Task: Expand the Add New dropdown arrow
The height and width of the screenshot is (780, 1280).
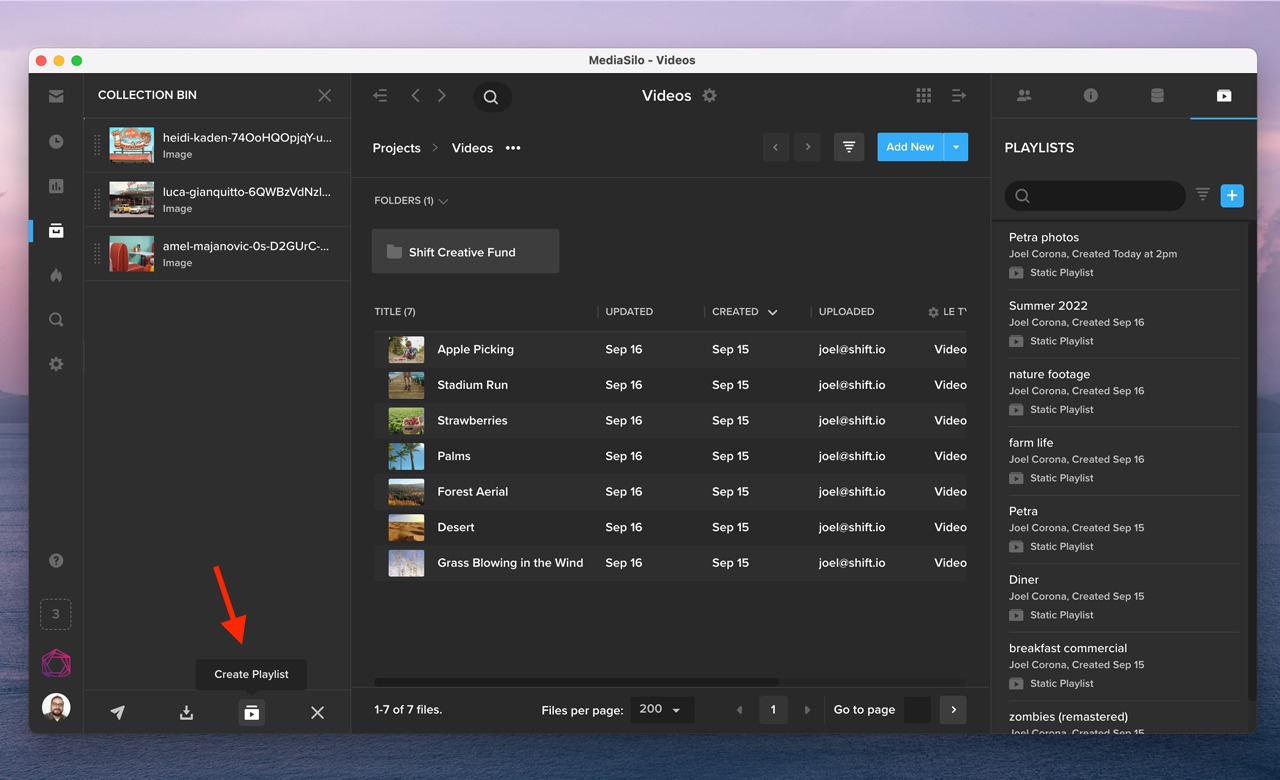Action: [x=956, y=147]
